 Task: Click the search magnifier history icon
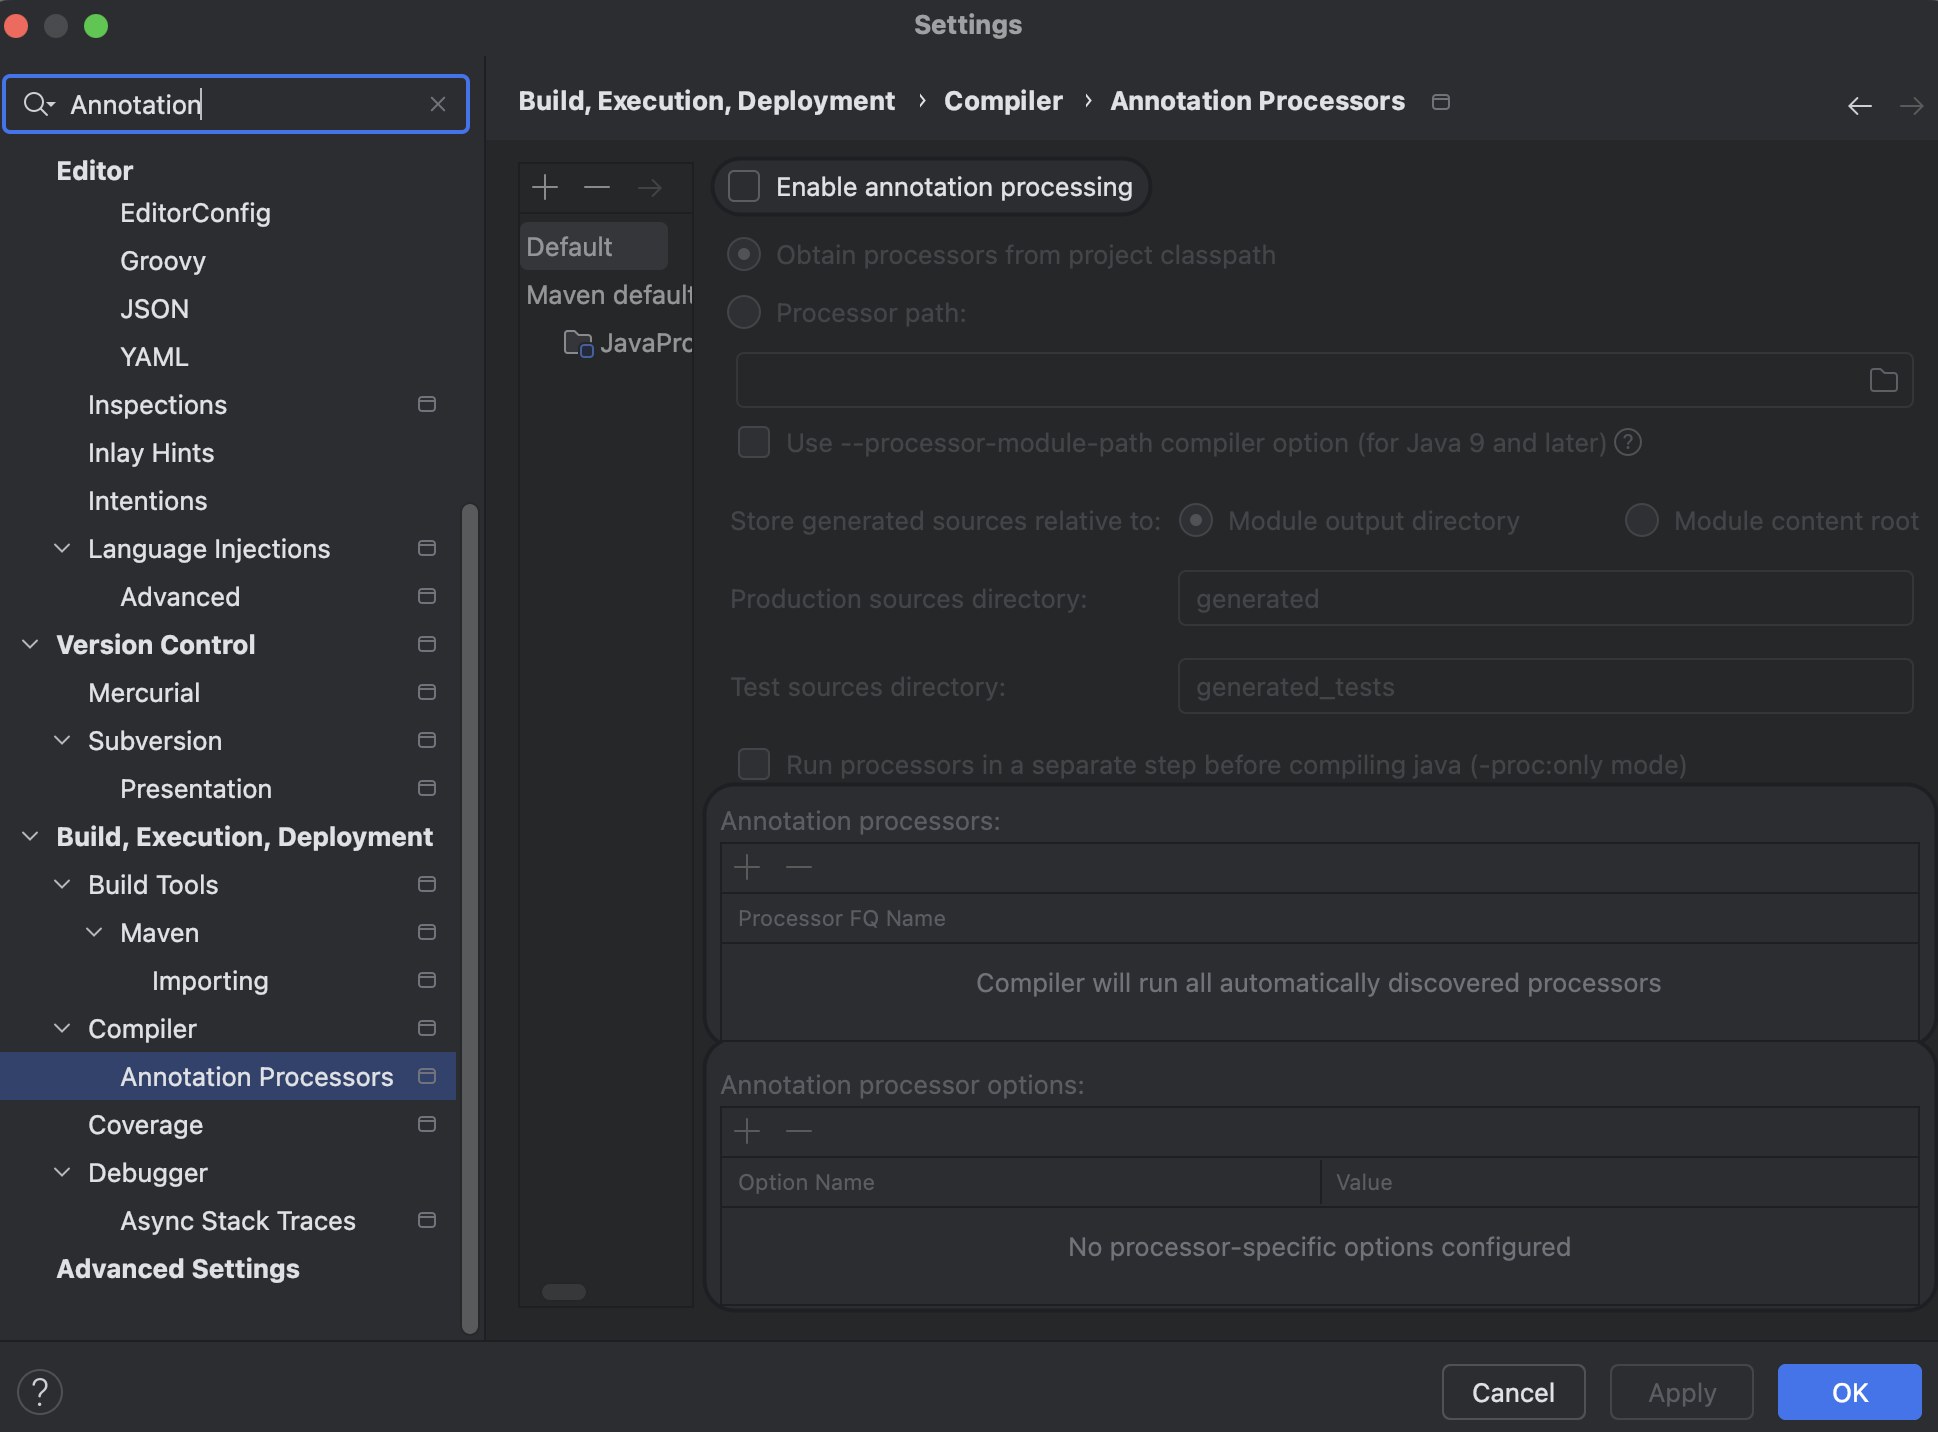pos(38,104)
